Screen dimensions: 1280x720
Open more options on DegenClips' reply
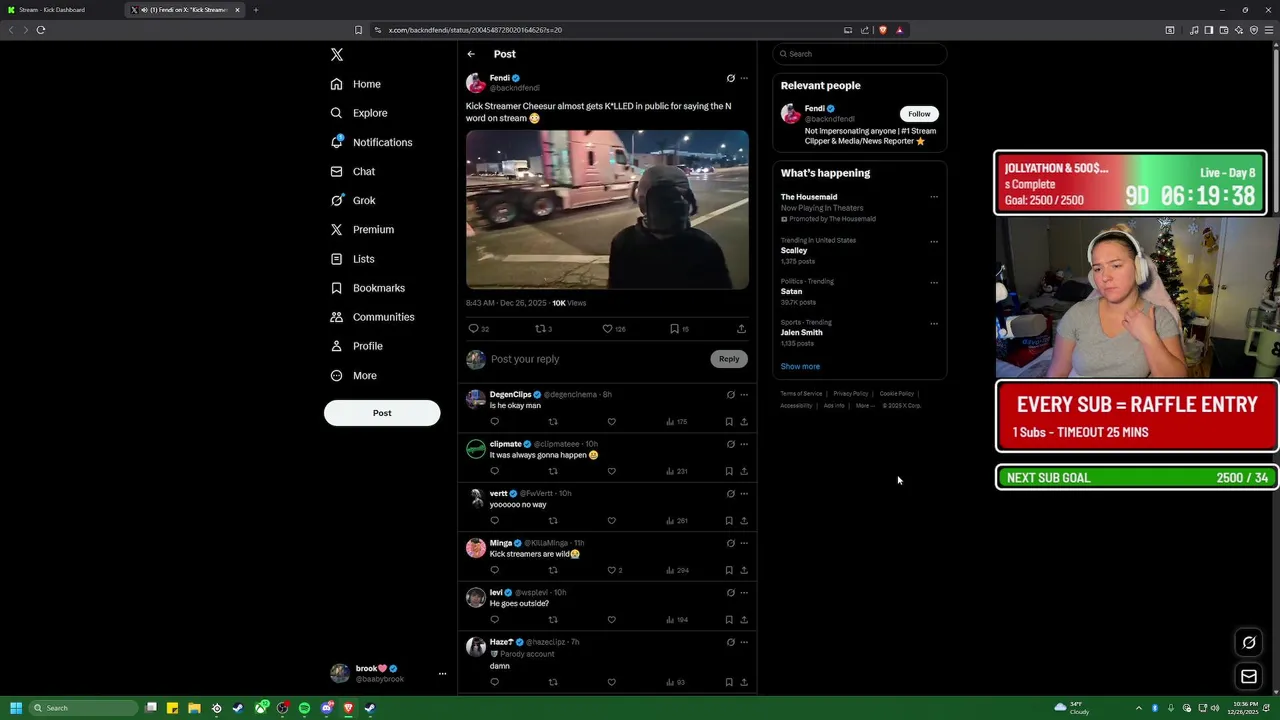click(744, 395)
